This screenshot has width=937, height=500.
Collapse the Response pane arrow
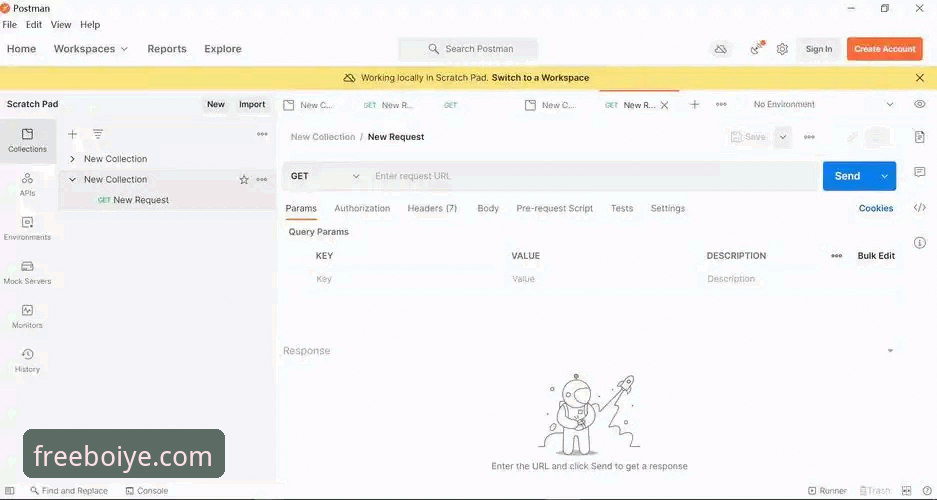pyautogui.click(x=890, y=351)
